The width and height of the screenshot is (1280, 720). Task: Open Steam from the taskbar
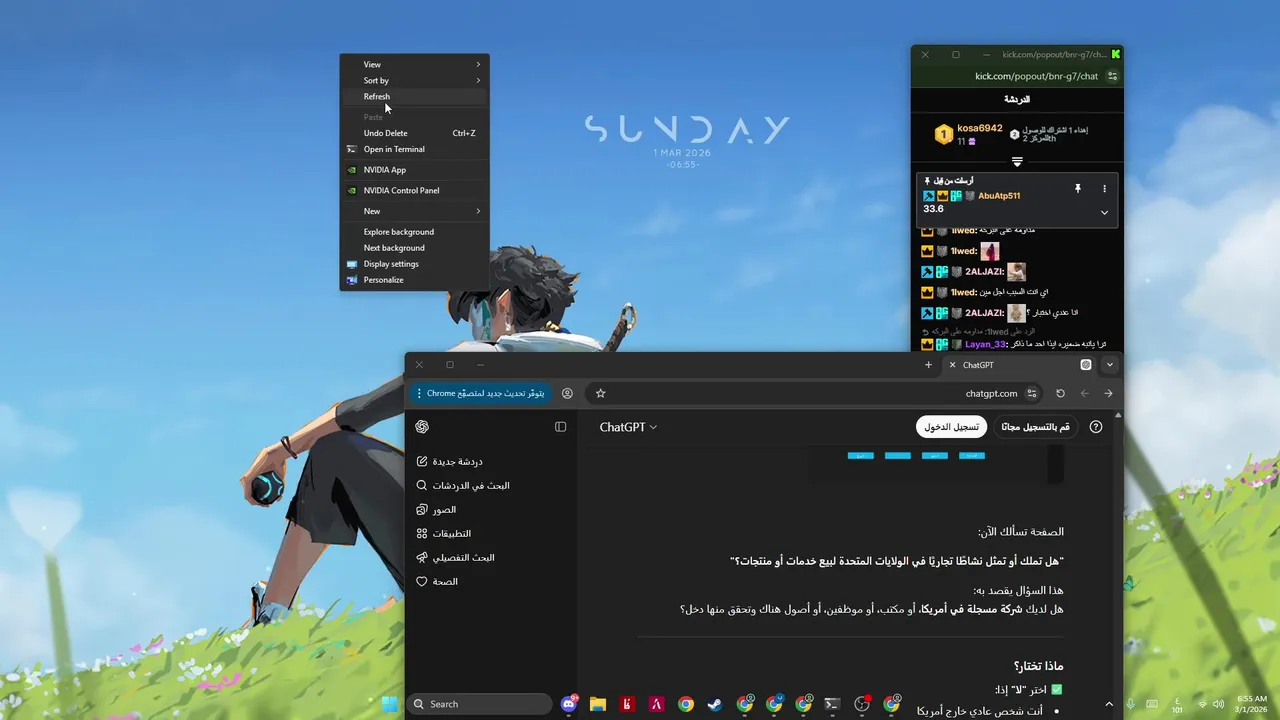tap(715, 704)
